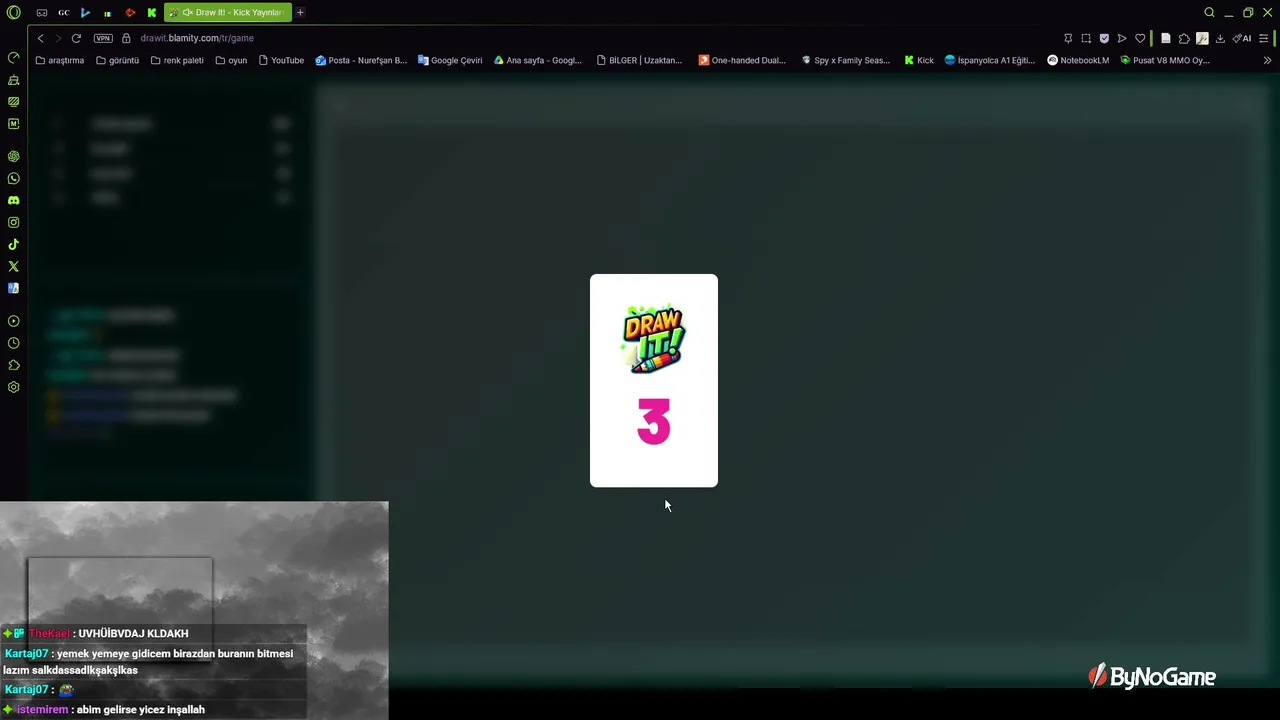This screenshot has height=720, width=1280.
Task: Open X (Twitter) in the sidebar
Action: pos(14,266)
